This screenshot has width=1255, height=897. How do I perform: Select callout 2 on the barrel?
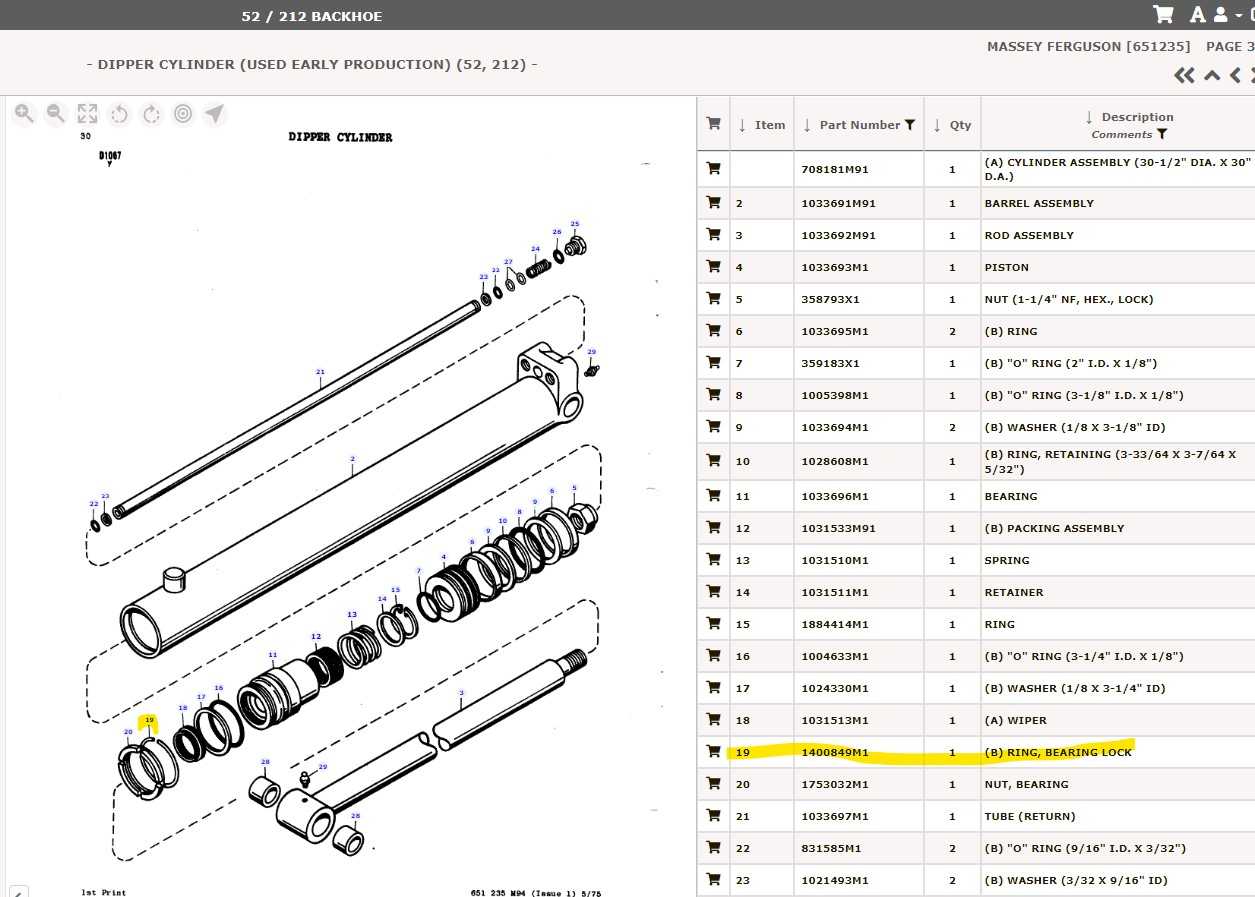(x=352, y=459)
